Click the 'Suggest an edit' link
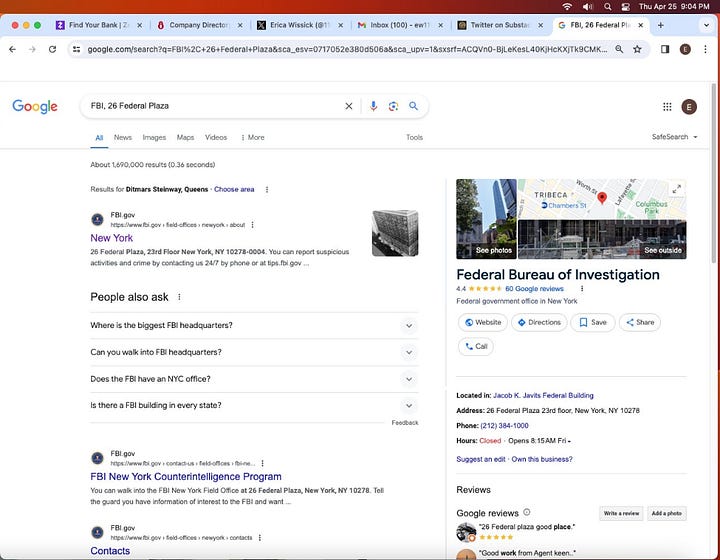 (x=480, y=459)
